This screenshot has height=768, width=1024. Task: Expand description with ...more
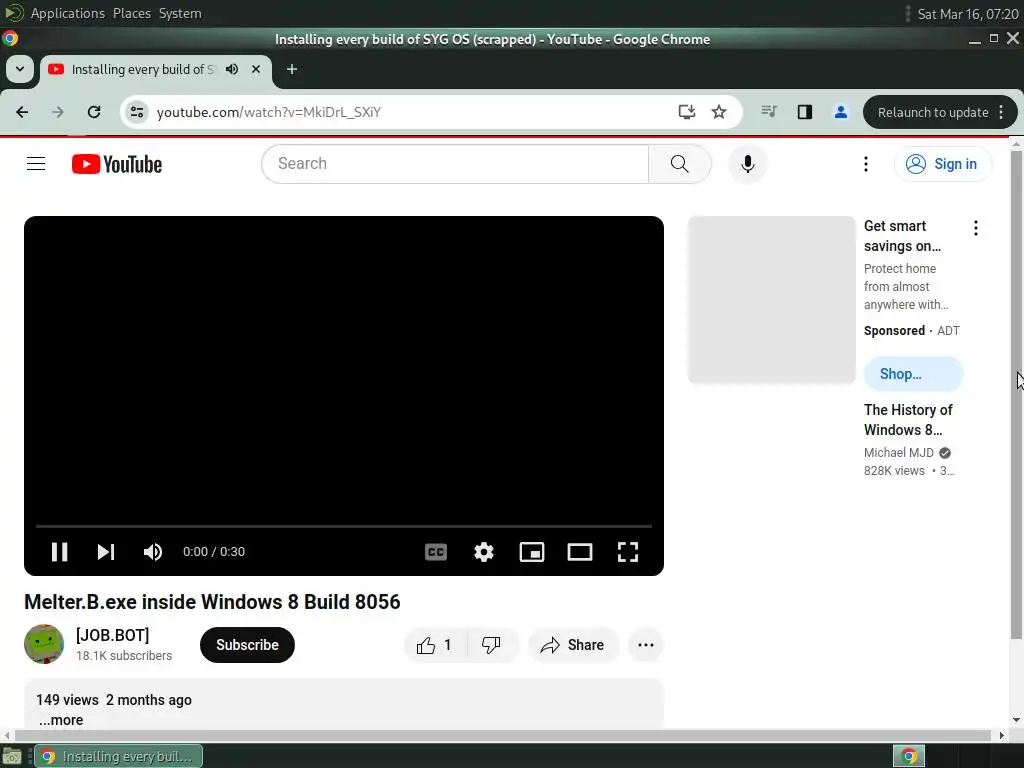pyautogui.click(x=61, y=720)
